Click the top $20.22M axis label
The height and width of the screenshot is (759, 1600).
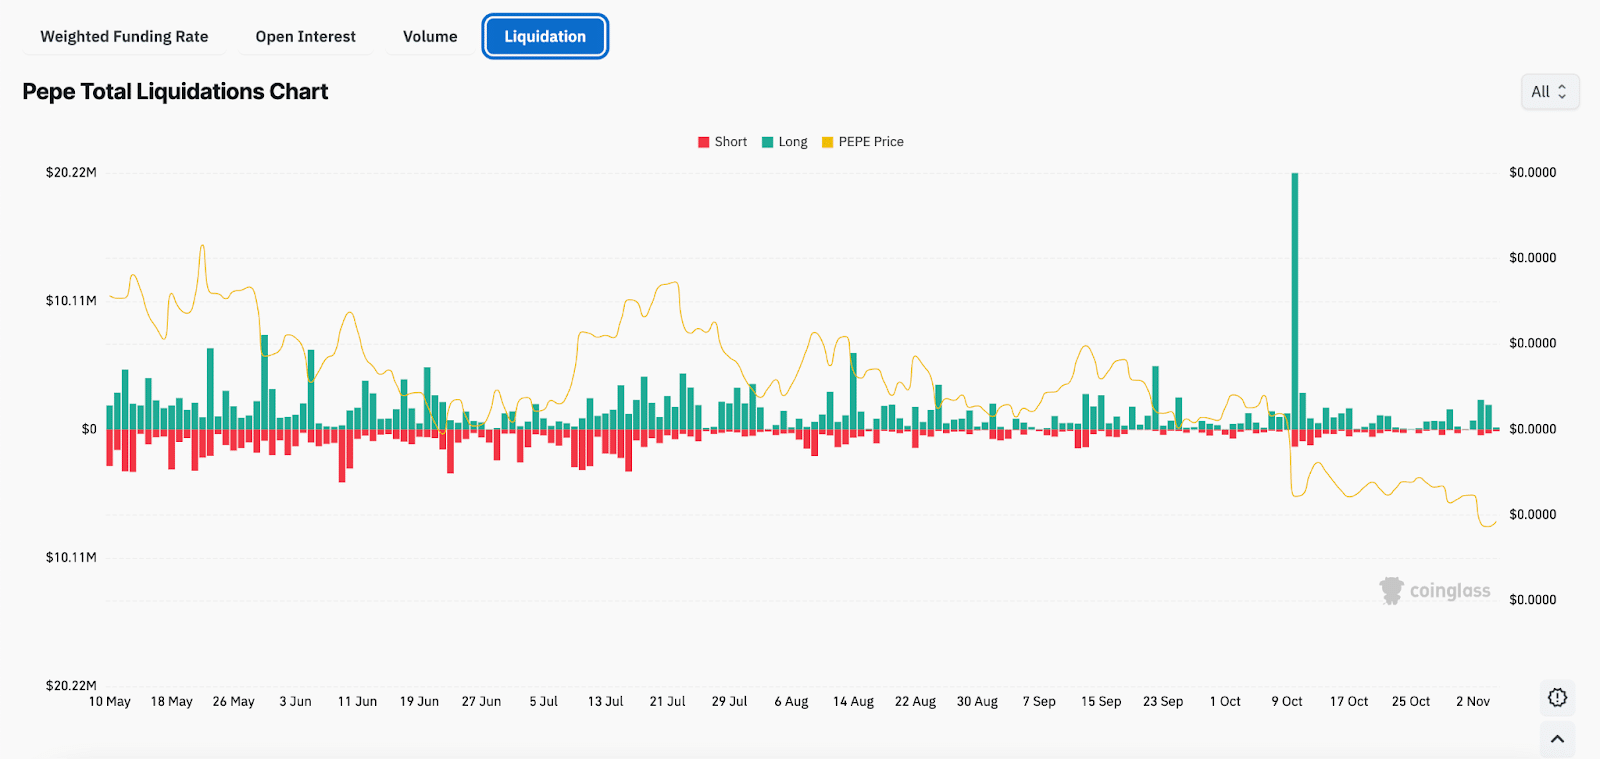tap(71, 173)
